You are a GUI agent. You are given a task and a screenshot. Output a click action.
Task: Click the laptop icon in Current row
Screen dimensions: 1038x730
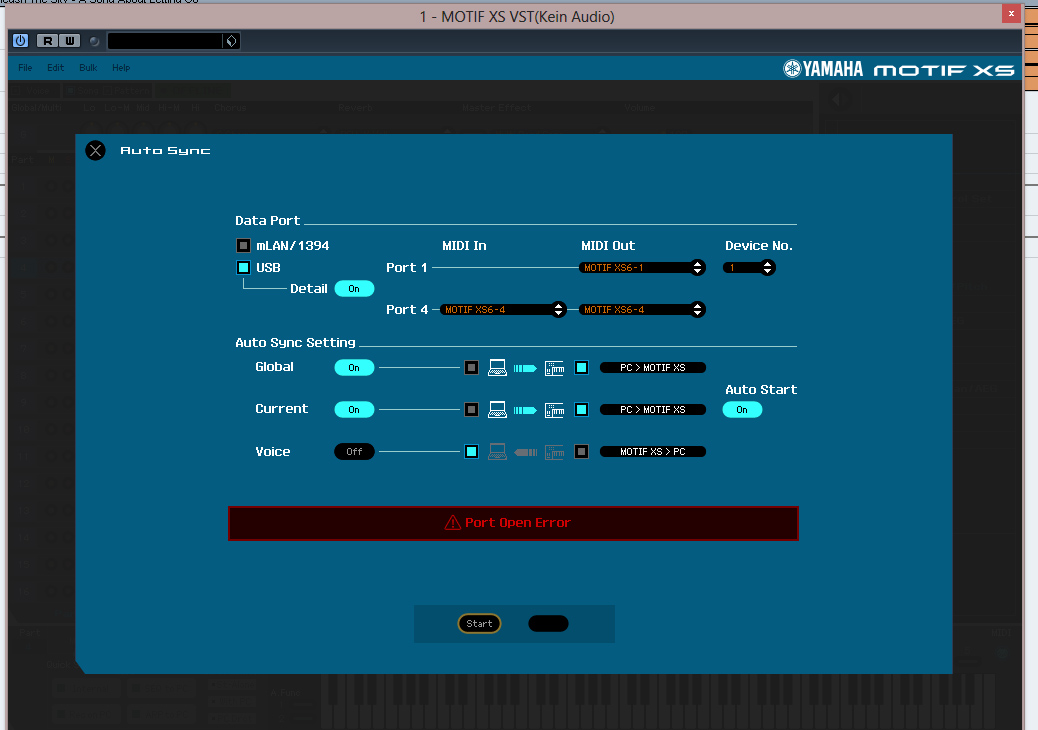click(x=497, y=410)
